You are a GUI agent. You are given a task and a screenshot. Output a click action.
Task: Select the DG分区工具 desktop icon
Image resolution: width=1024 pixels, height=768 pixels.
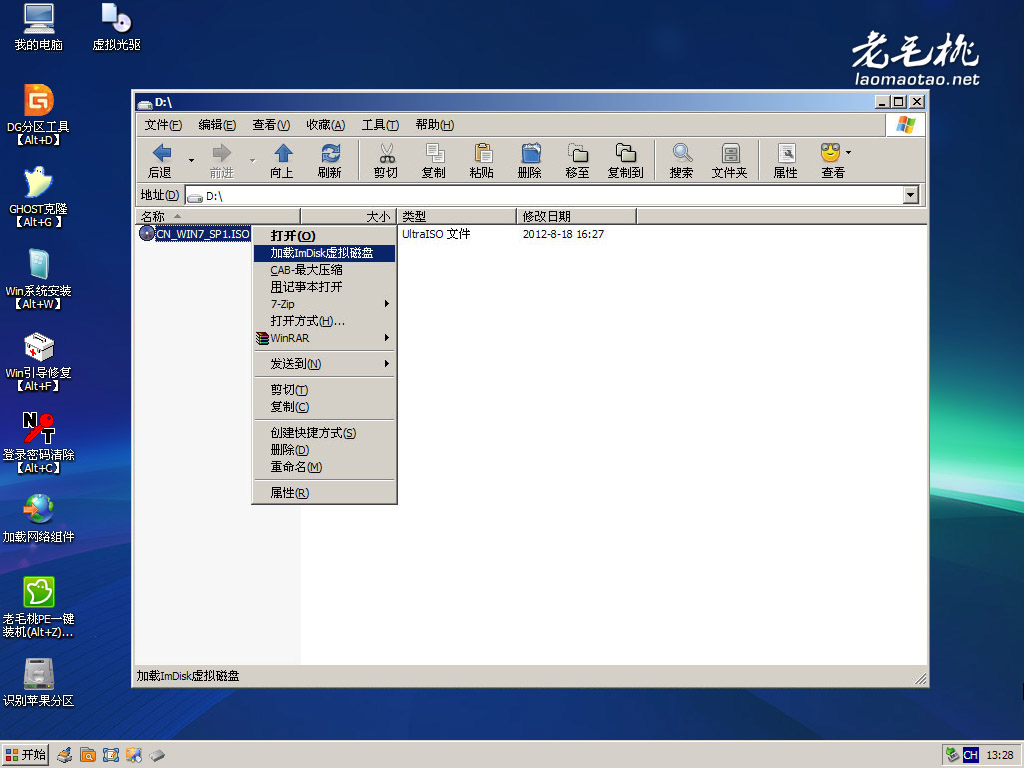[39, 115]
